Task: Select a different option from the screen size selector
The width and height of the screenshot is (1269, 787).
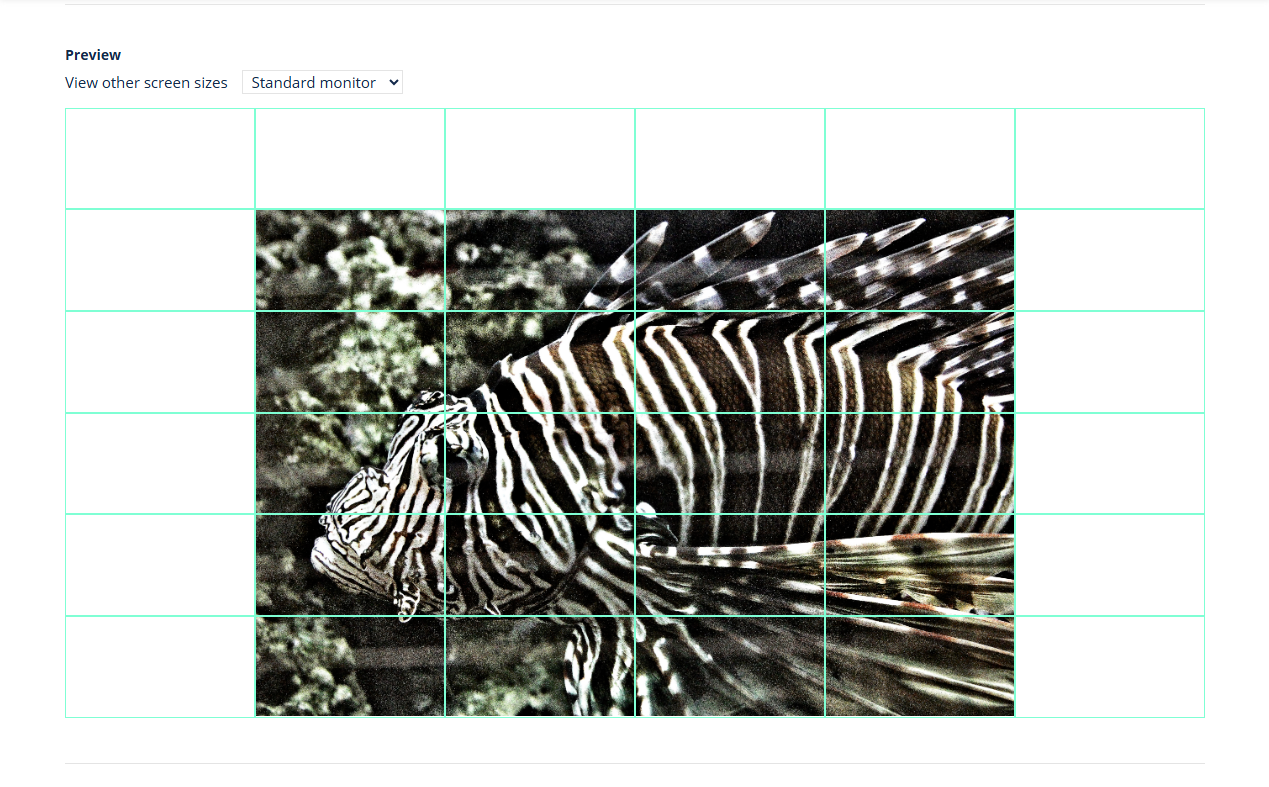Action: click(321, 82)
